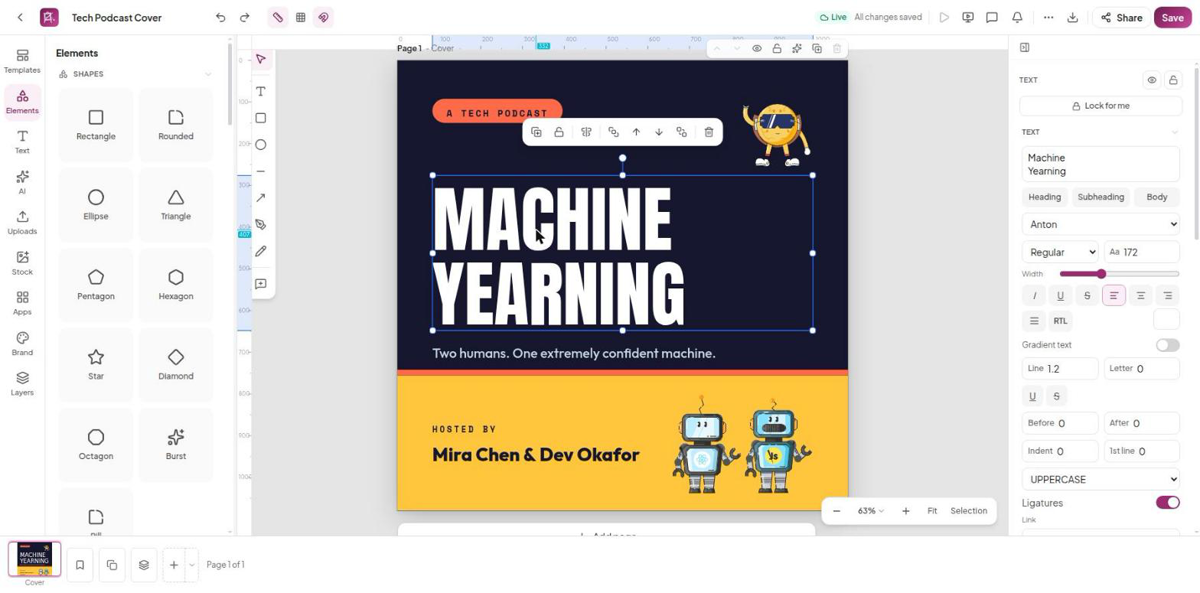Align text to center
This screenshot has width=1200, height=593.
click(1140, 296)
